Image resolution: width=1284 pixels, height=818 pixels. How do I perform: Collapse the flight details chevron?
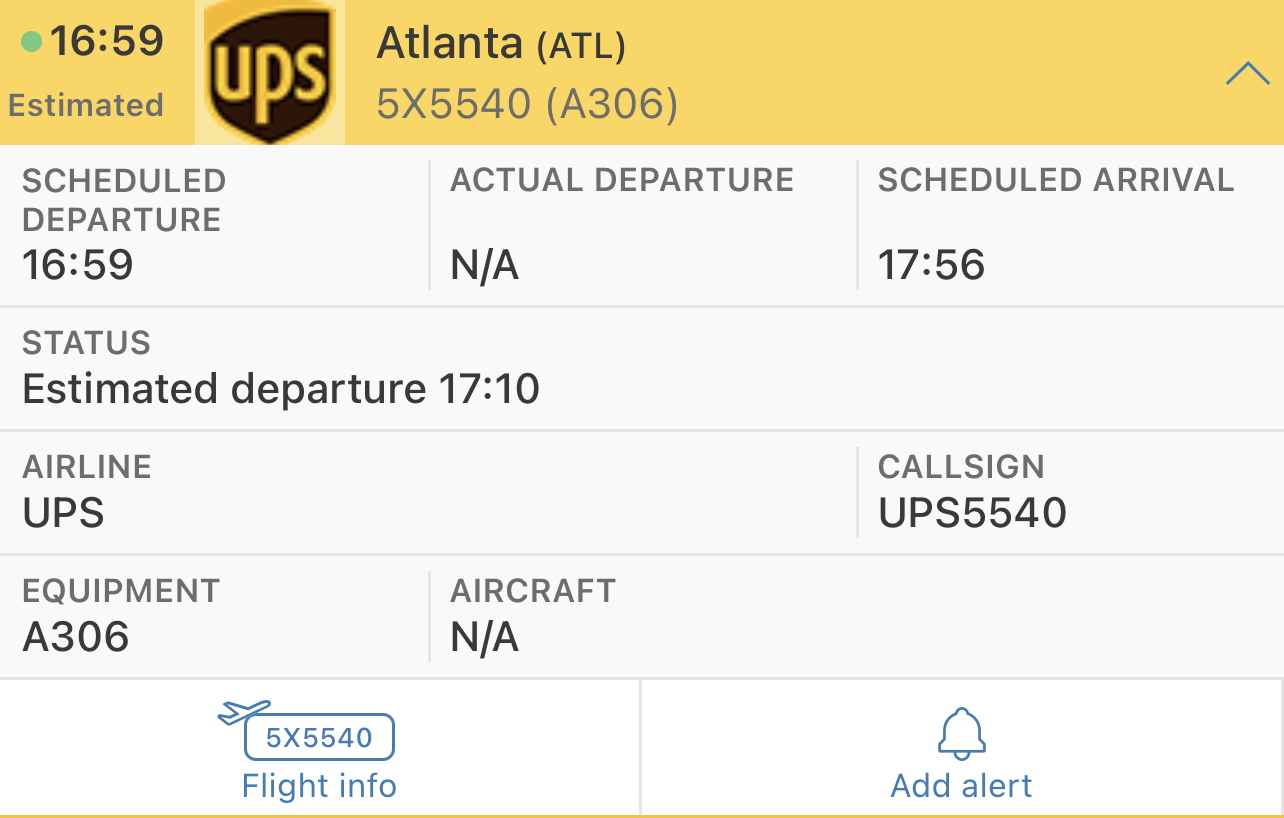[1247, 74]
